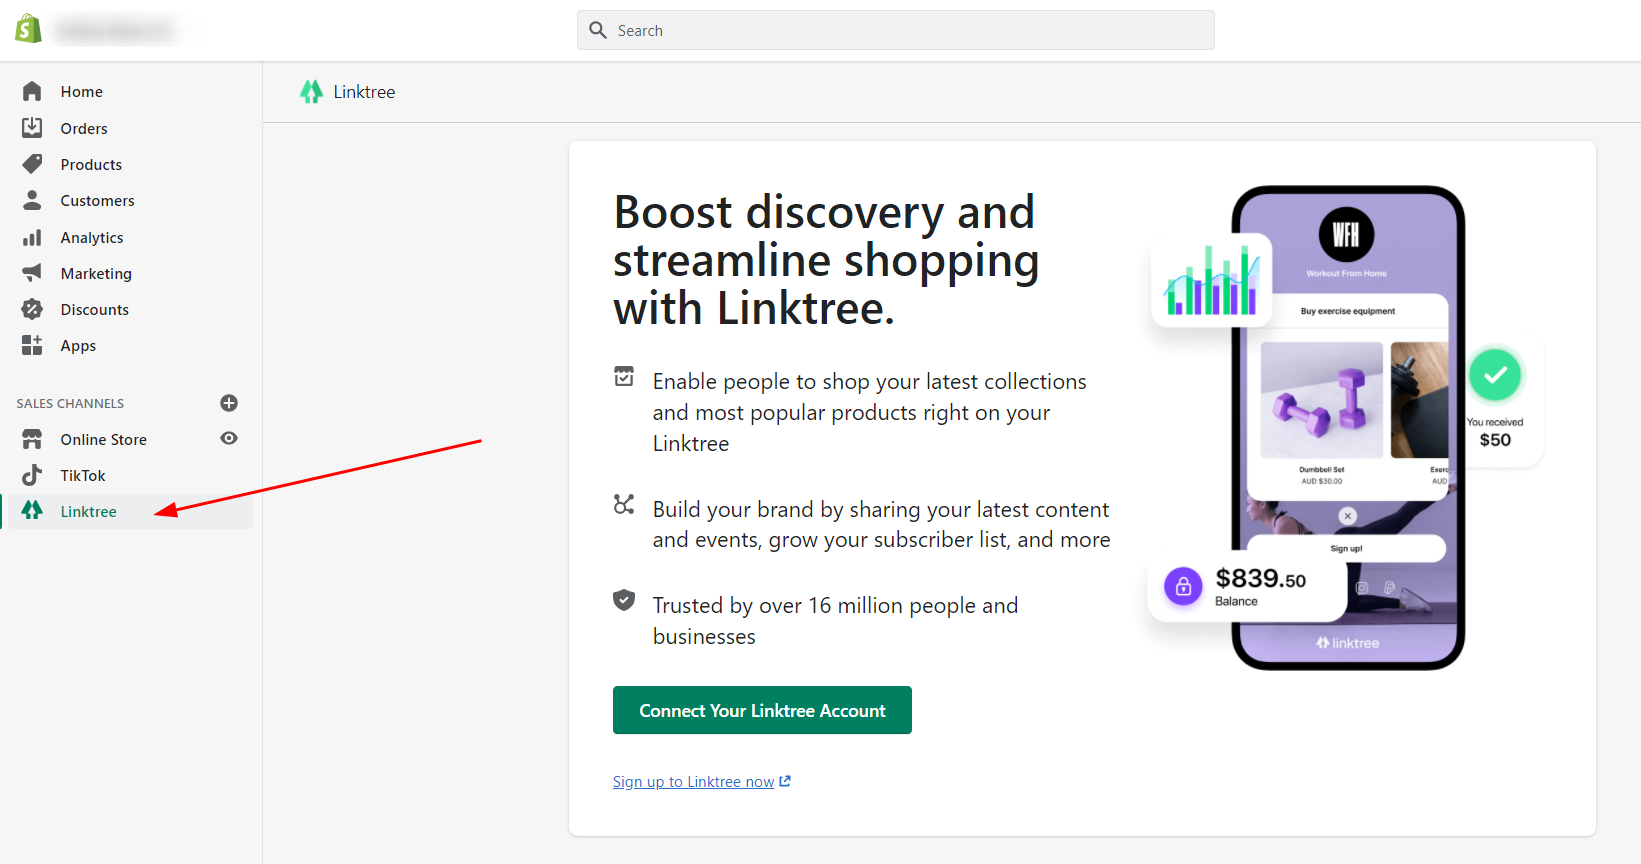The width and height of the screenshot is (1641, 864).
Task: Click the Online Store storefront icon
Action: pyautogui.click(x=32, y=439)
